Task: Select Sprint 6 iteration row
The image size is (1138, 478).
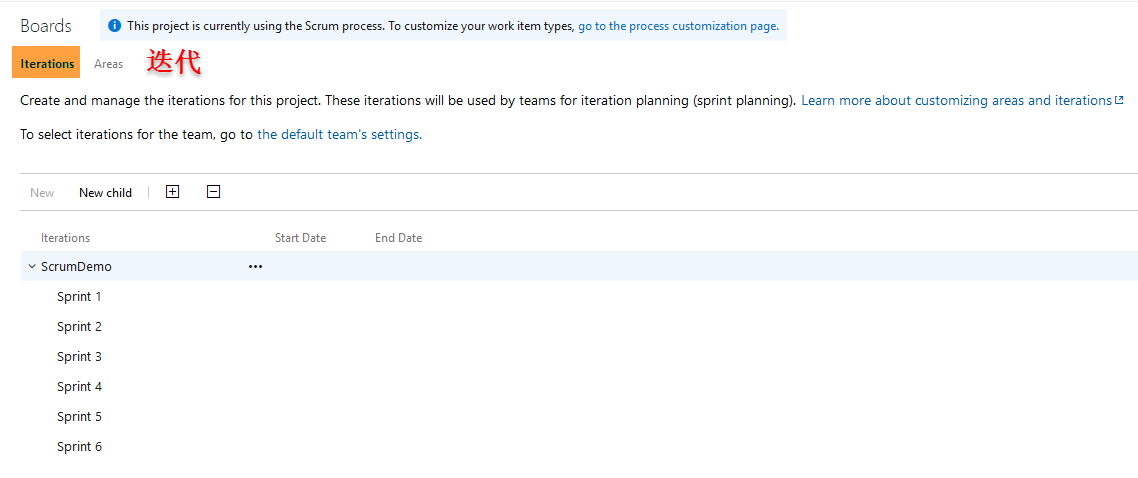Action: click(79, 447)
